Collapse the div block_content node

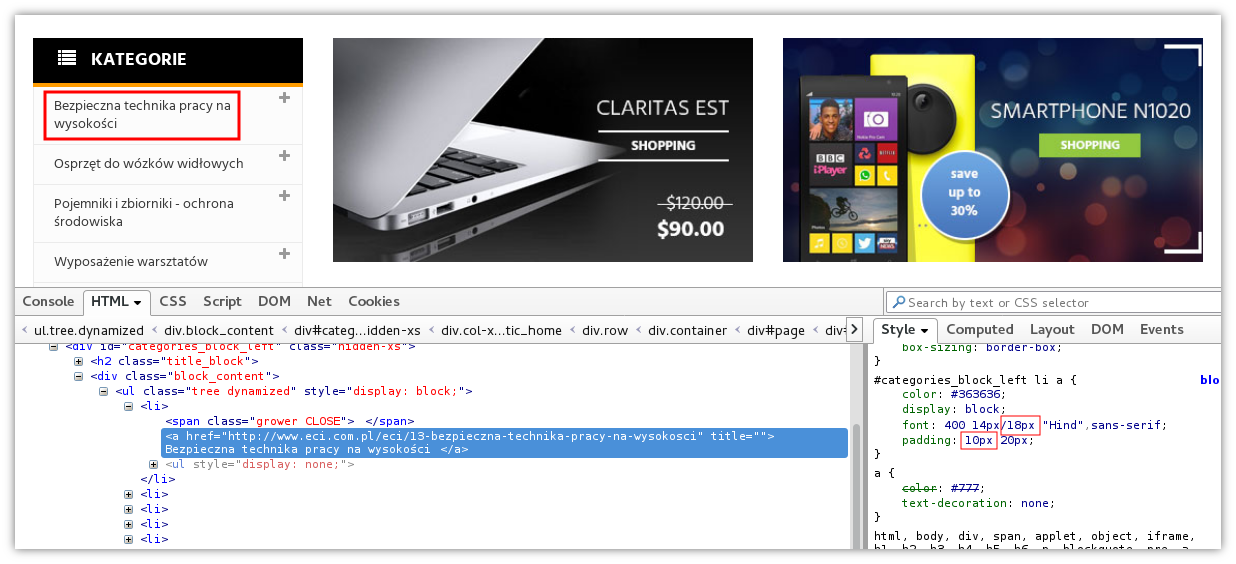click(x=78, y=376)
